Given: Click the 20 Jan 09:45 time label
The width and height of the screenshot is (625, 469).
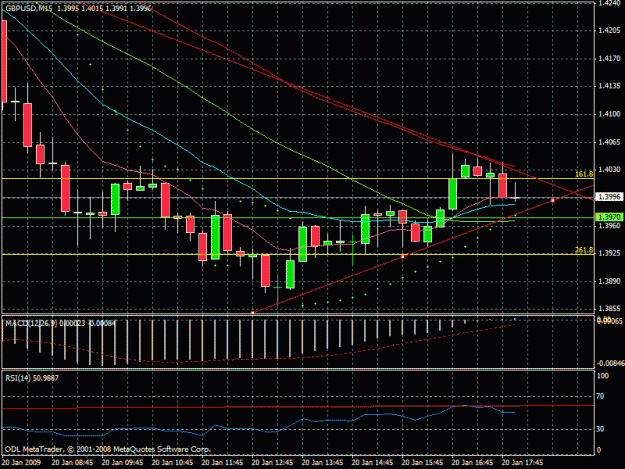Looking at the screenshot, I should 122,462.
